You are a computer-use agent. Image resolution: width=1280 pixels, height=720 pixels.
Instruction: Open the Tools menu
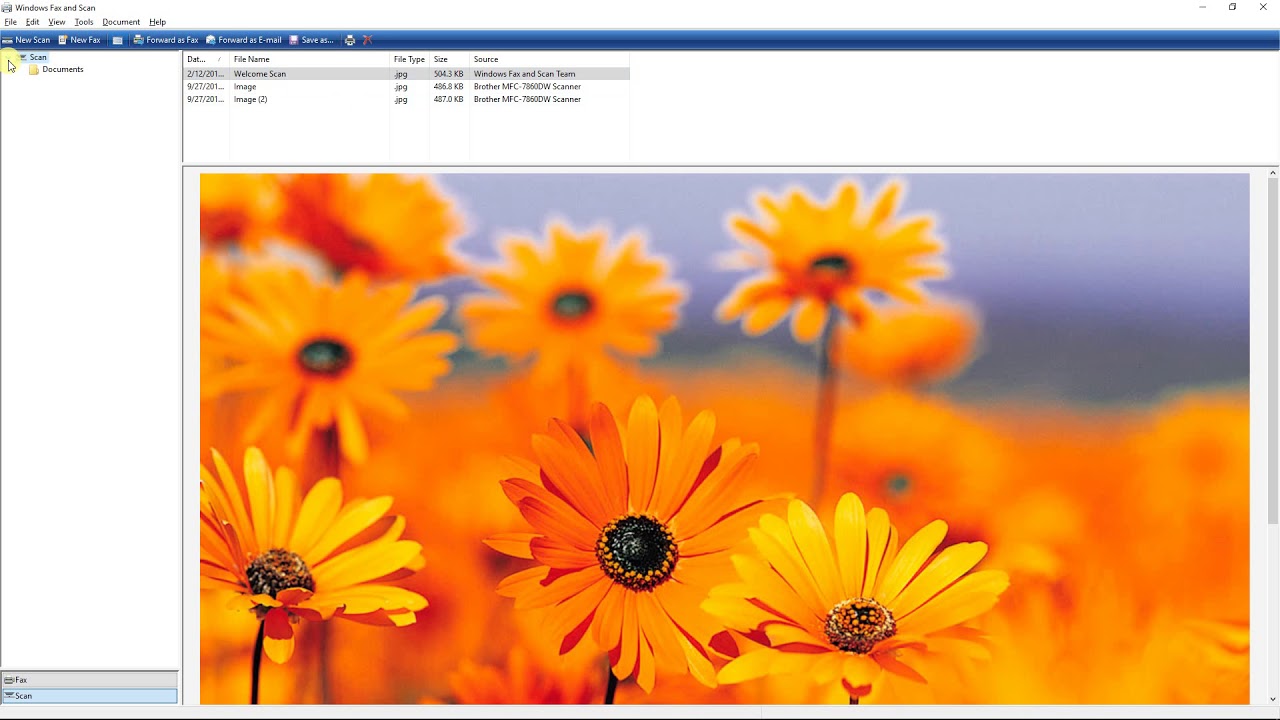point(84,22)
